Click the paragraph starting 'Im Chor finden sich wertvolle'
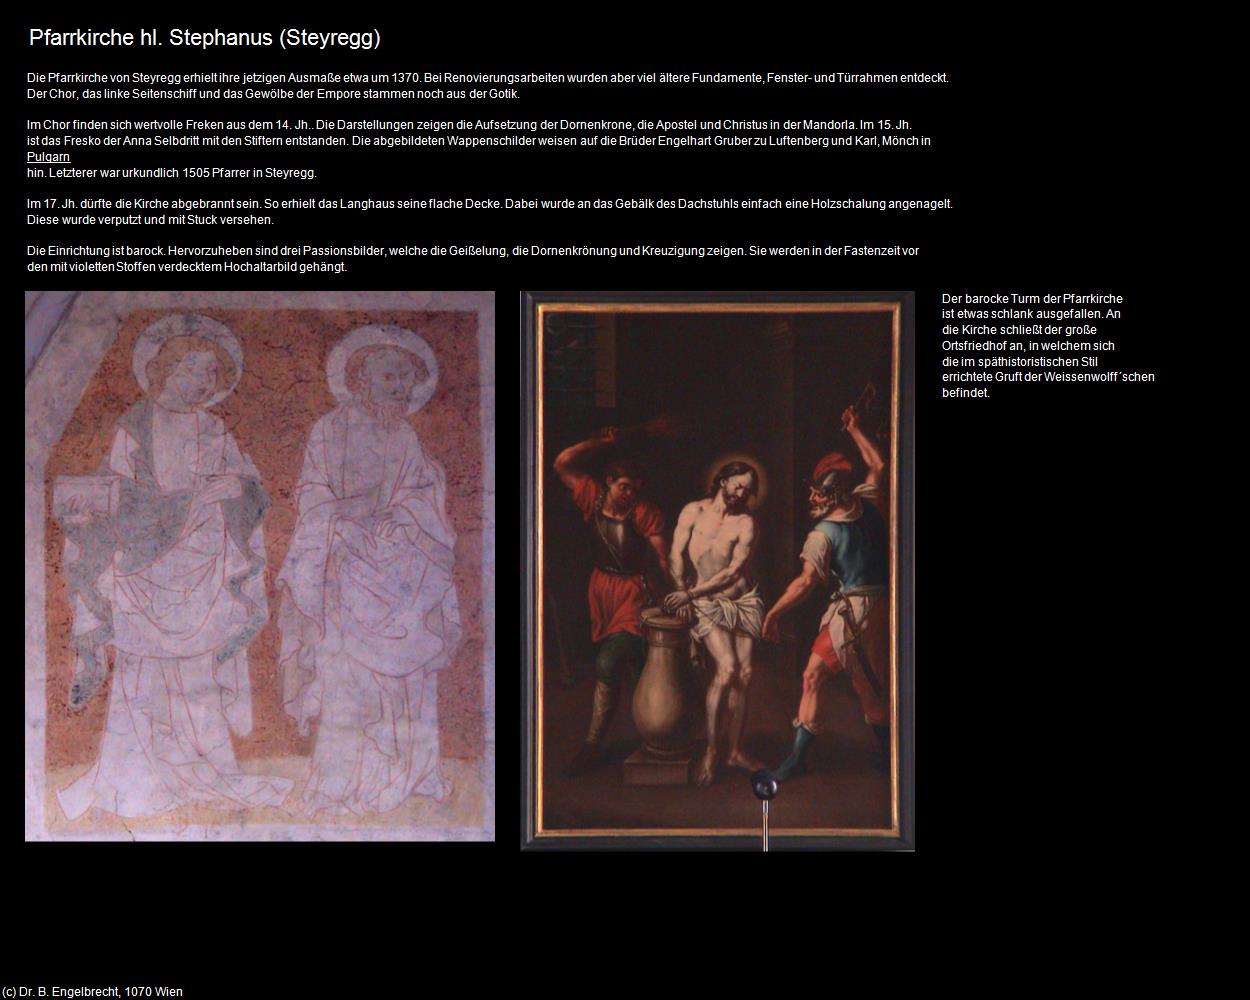1250x1000 pixels. (x=479, y=149)
